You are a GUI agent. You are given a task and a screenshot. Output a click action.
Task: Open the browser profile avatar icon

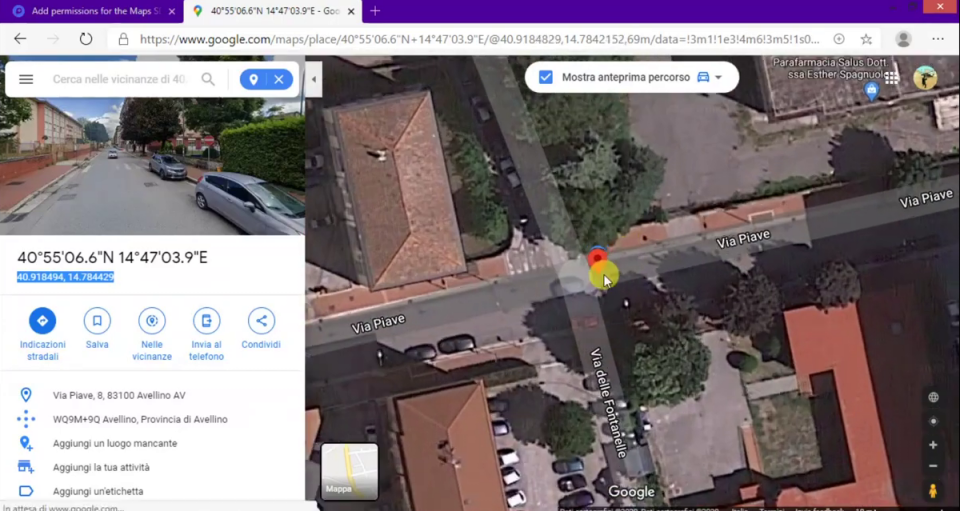click(x=903, y=39)
